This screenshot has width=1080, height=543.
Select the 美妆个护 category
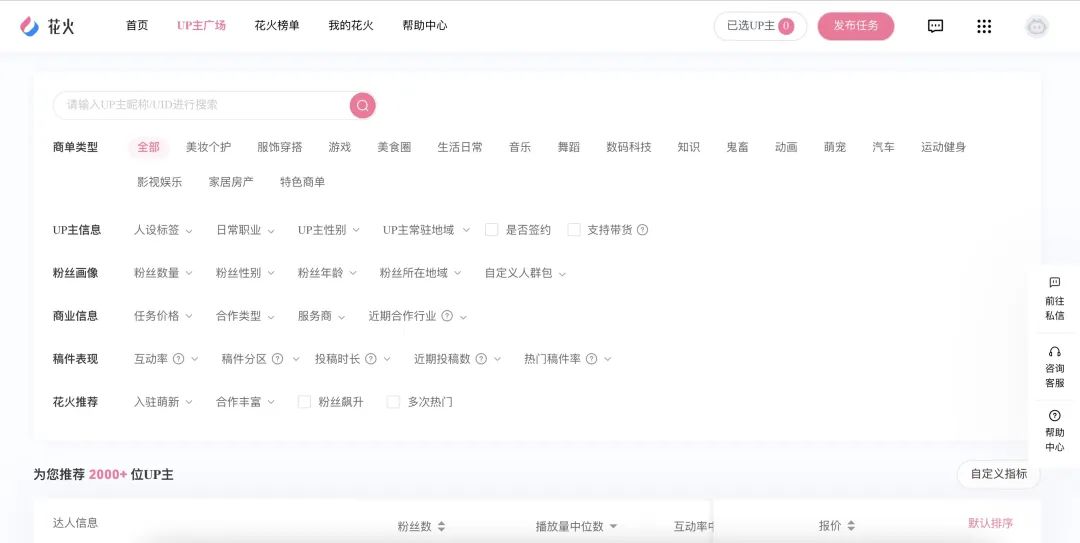[x=209, y=147]
